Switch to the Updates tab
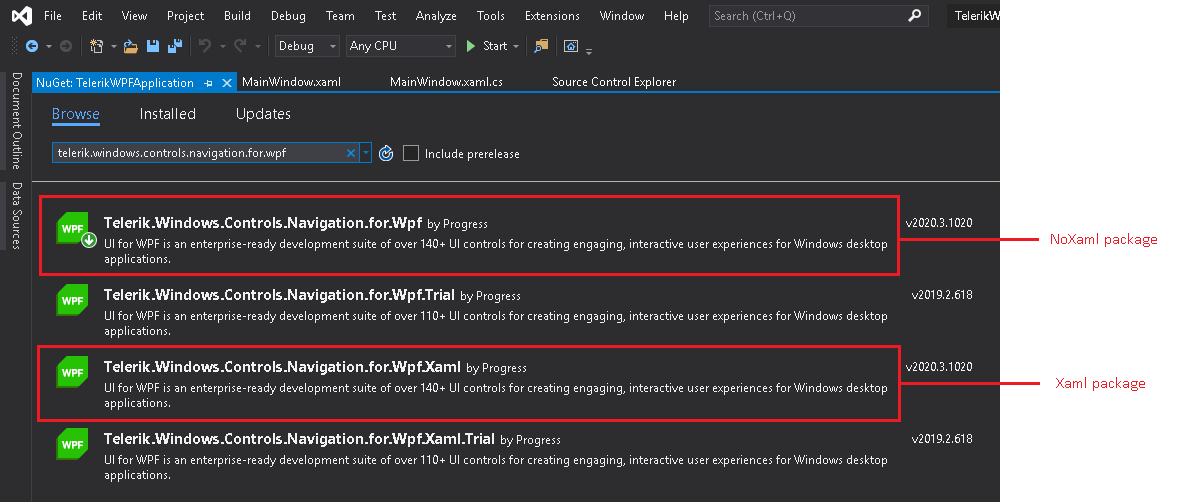 [x=263, y=114]
